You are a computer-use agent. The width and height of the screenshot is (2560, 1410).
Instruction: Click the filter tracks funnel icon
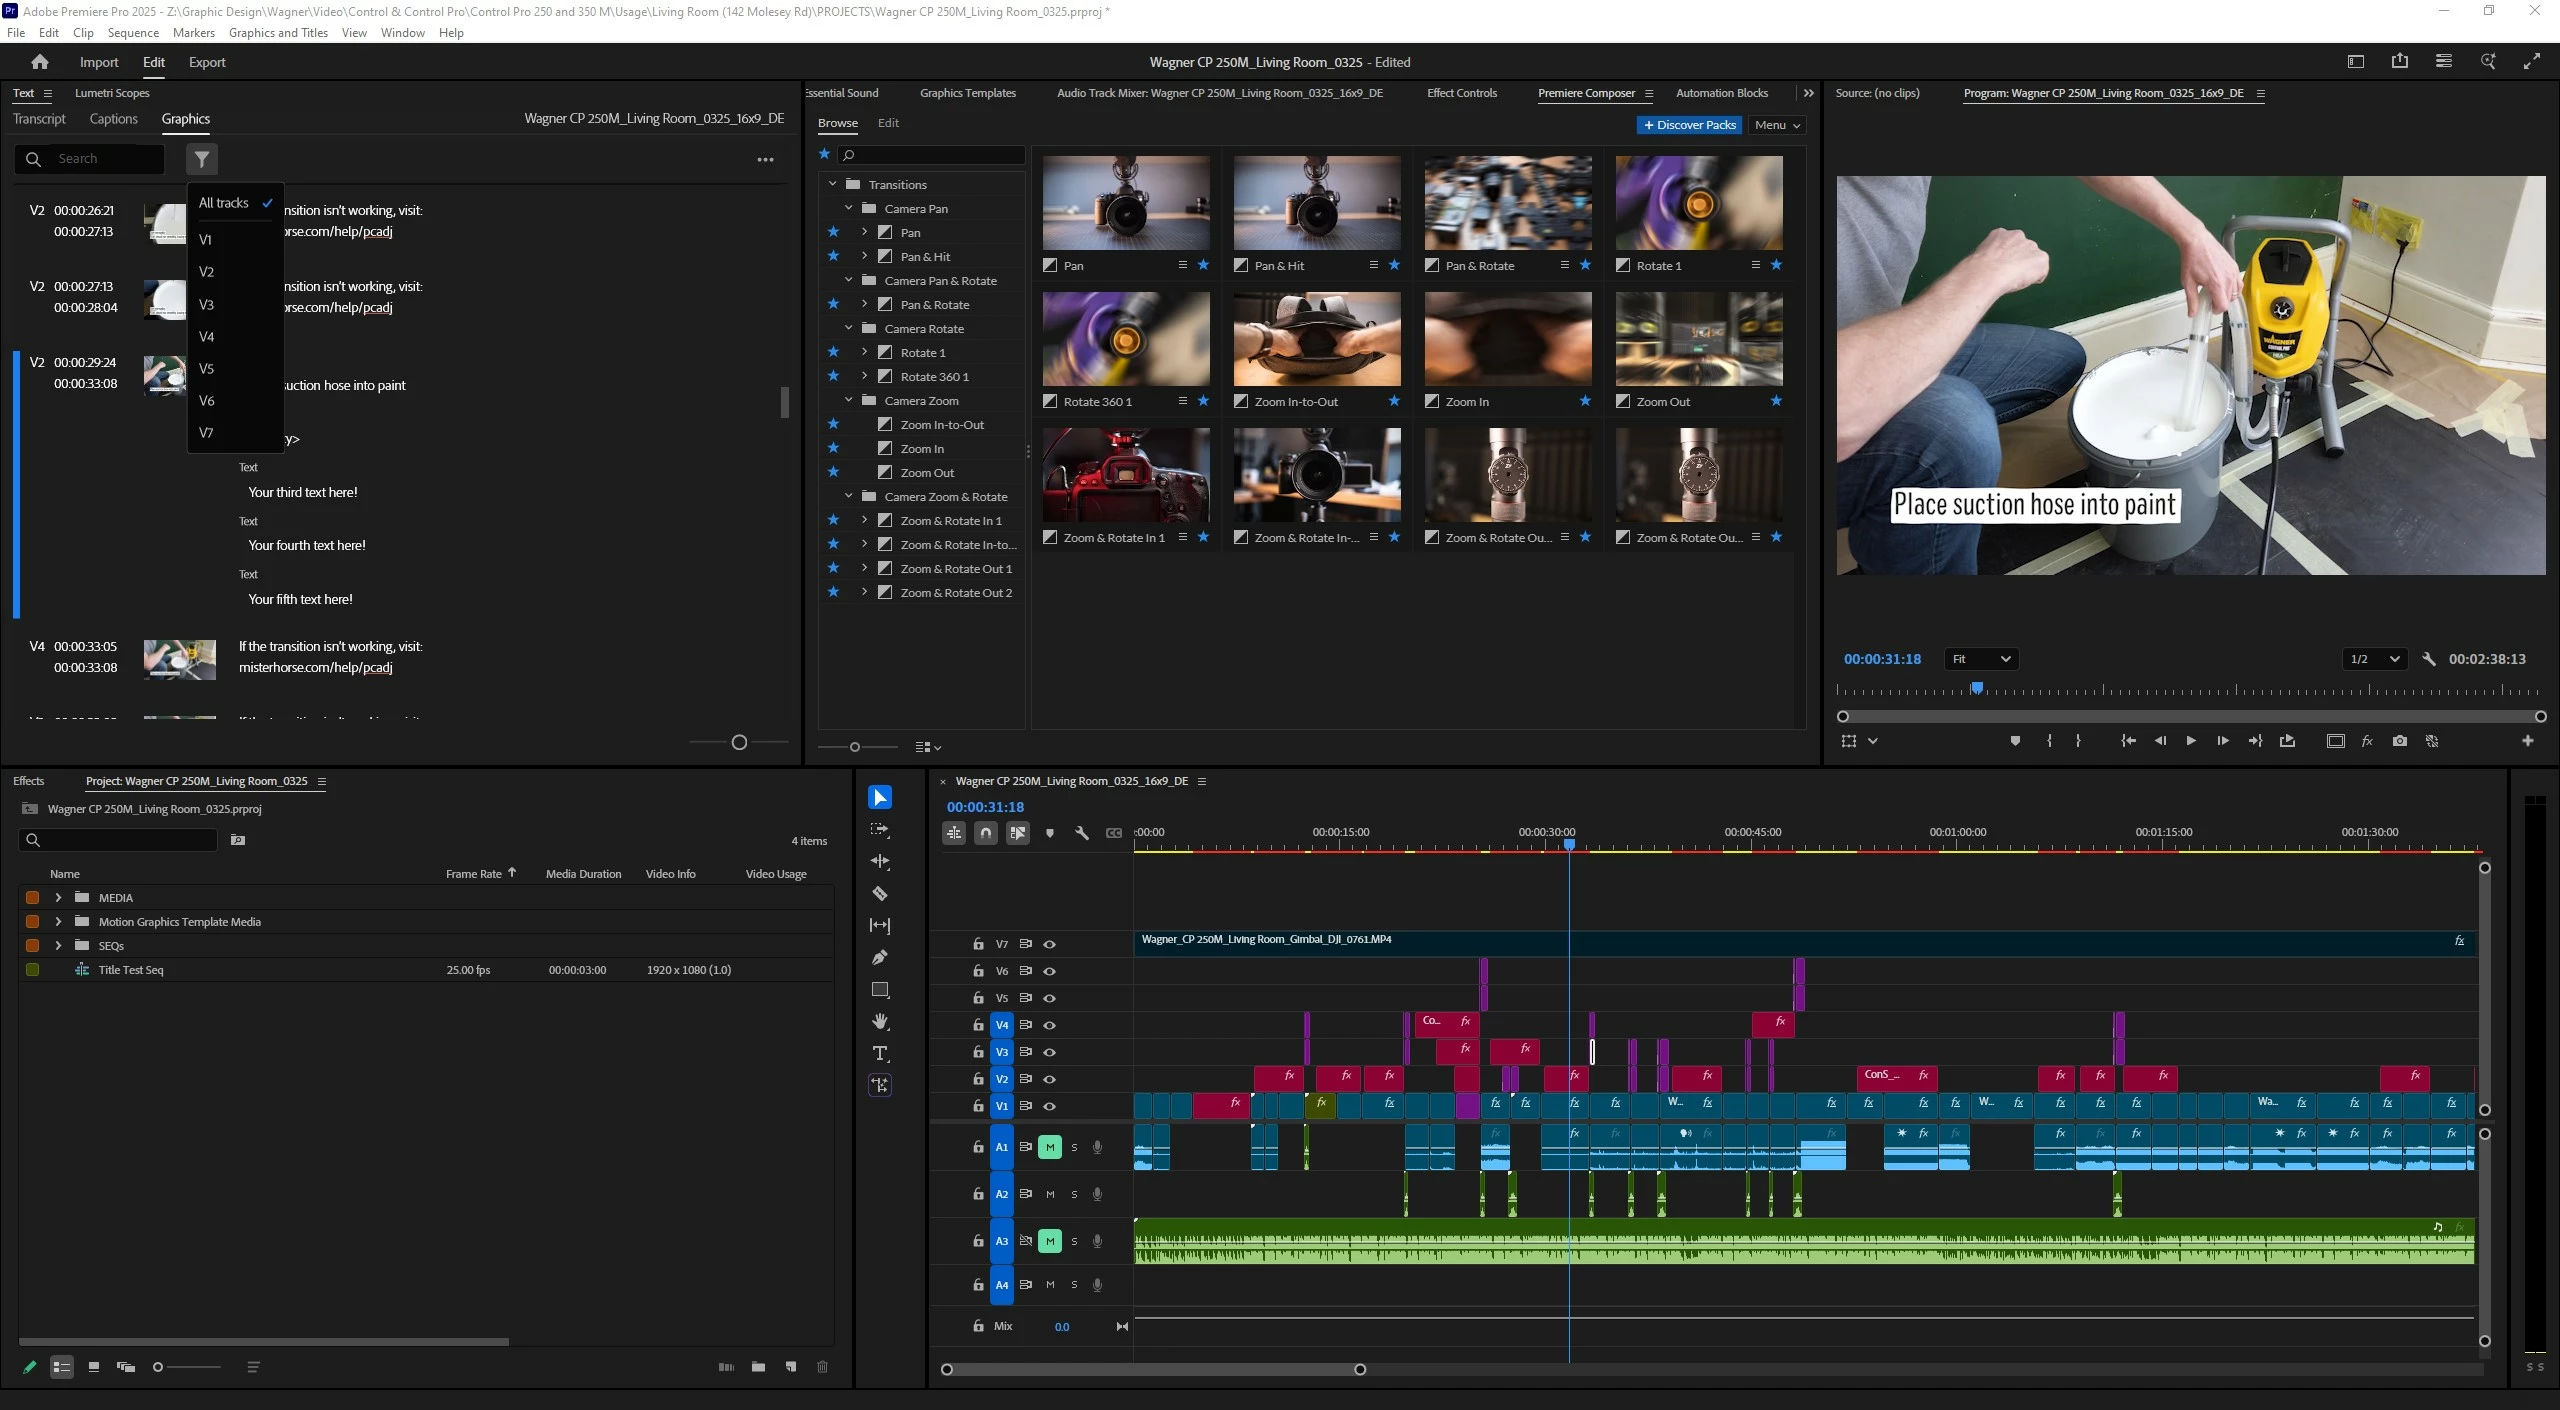[x=201, y=159]
